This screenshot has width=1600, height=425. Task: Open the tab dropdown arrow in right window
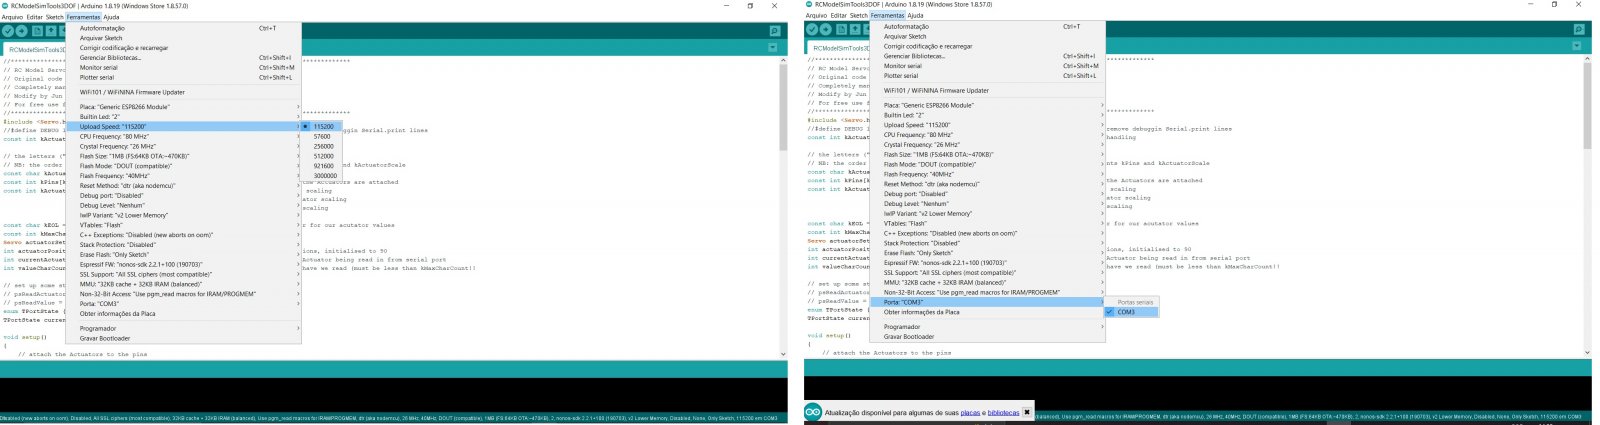click(x=1578, y=46)
